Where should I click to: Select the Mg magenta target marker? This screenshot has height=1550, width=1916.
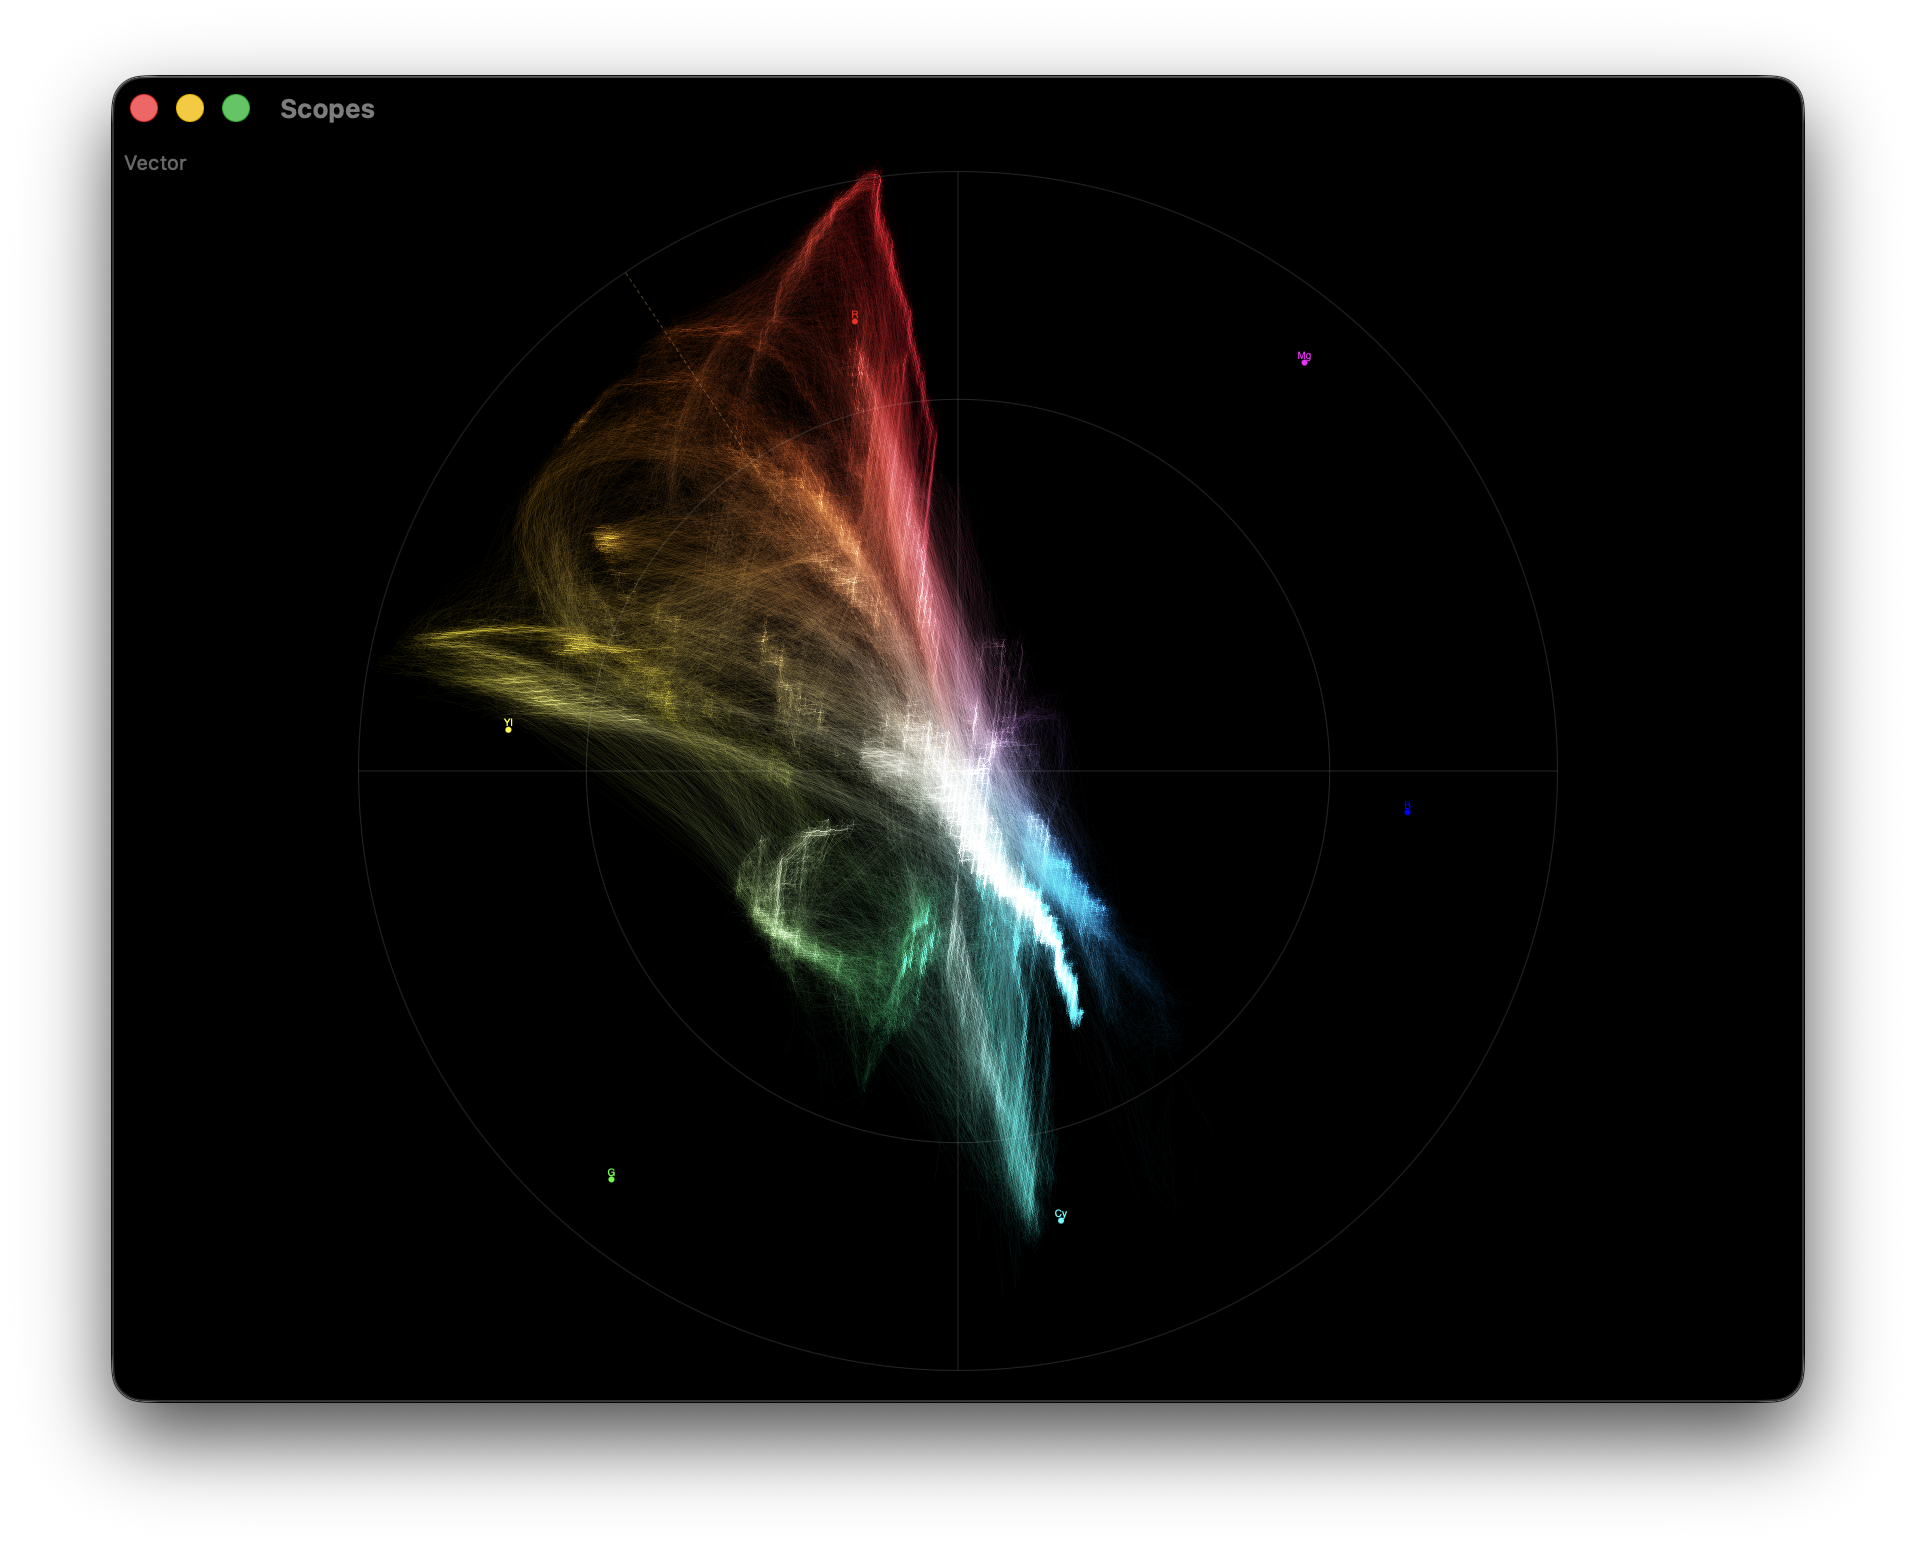[x=1305, y=362]
